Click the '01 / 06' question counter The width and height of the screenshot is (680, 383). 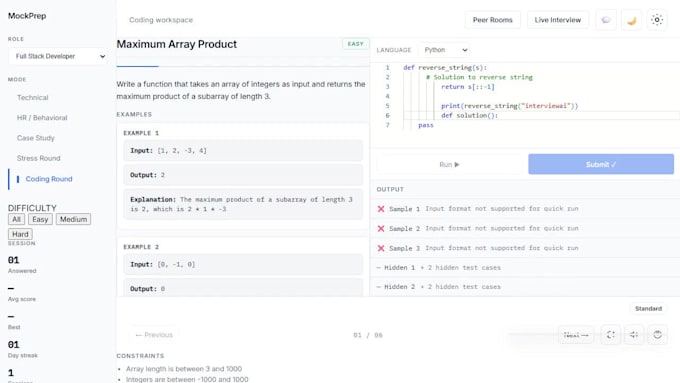pos(368,335)
